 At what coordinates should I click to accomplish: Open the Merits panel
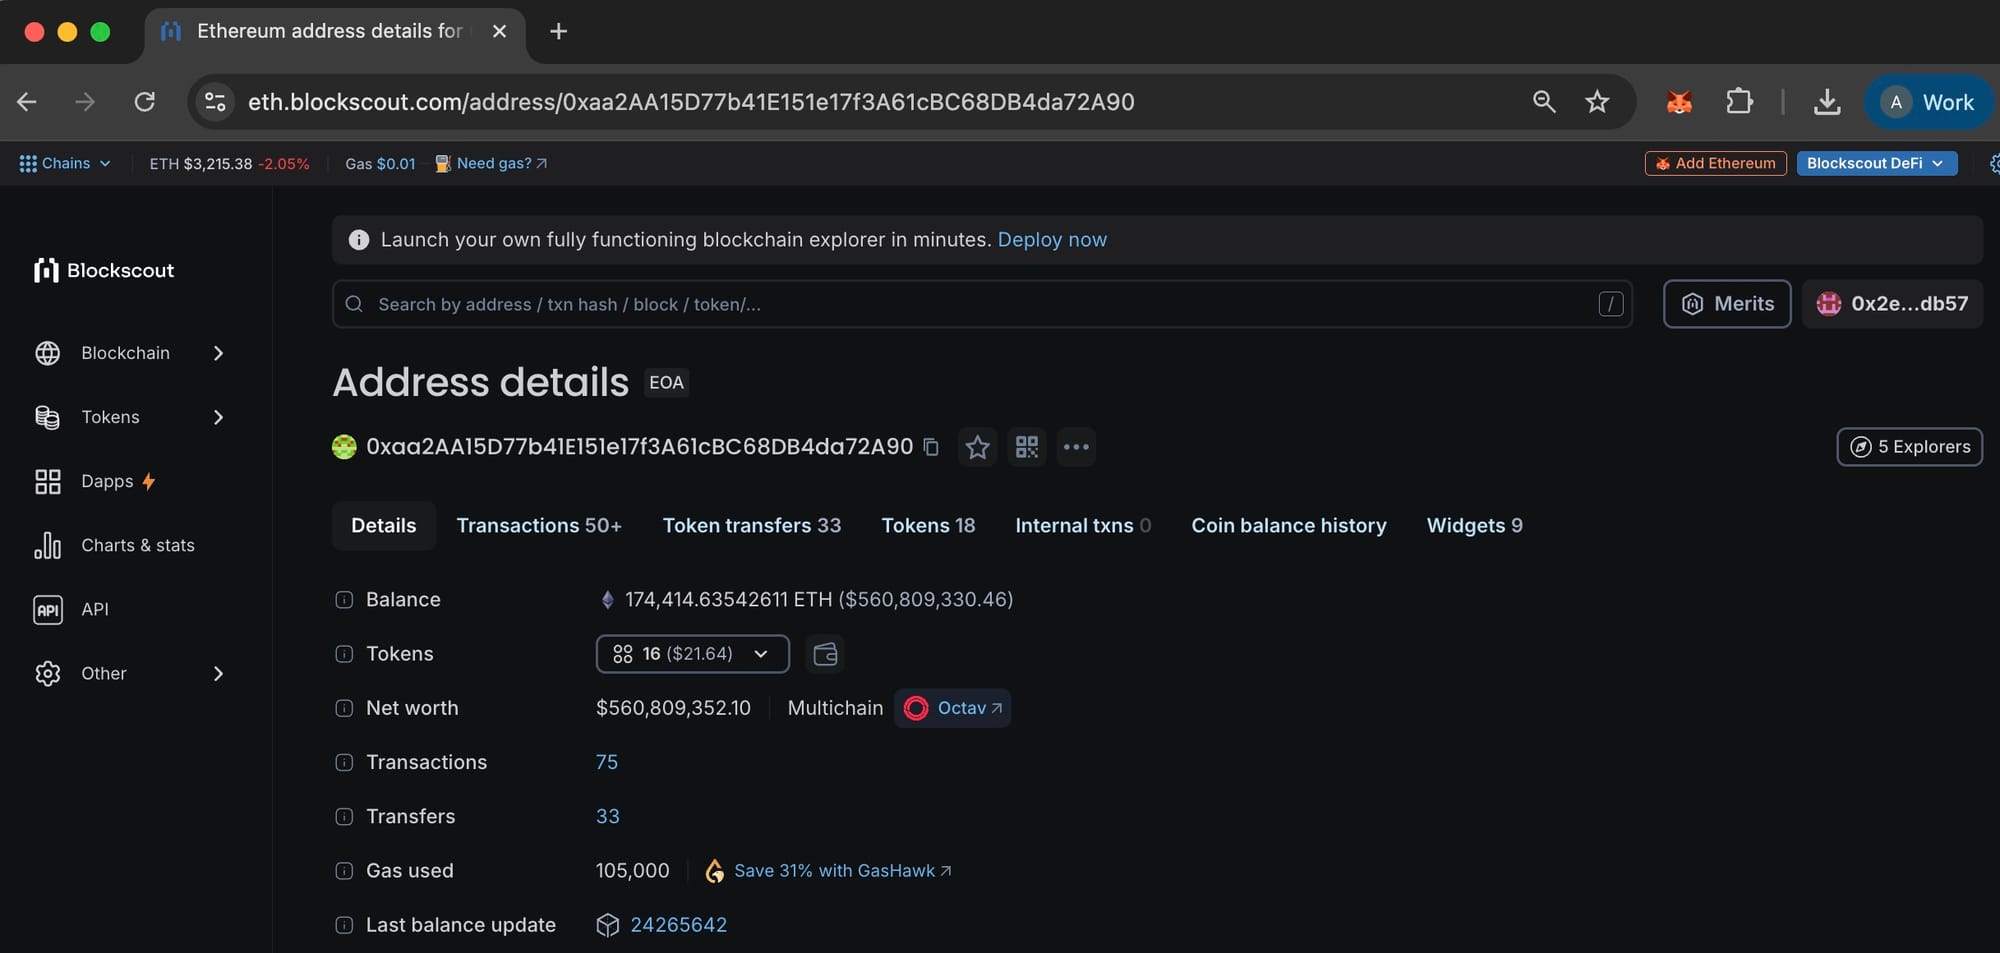tap(1726, 303)
